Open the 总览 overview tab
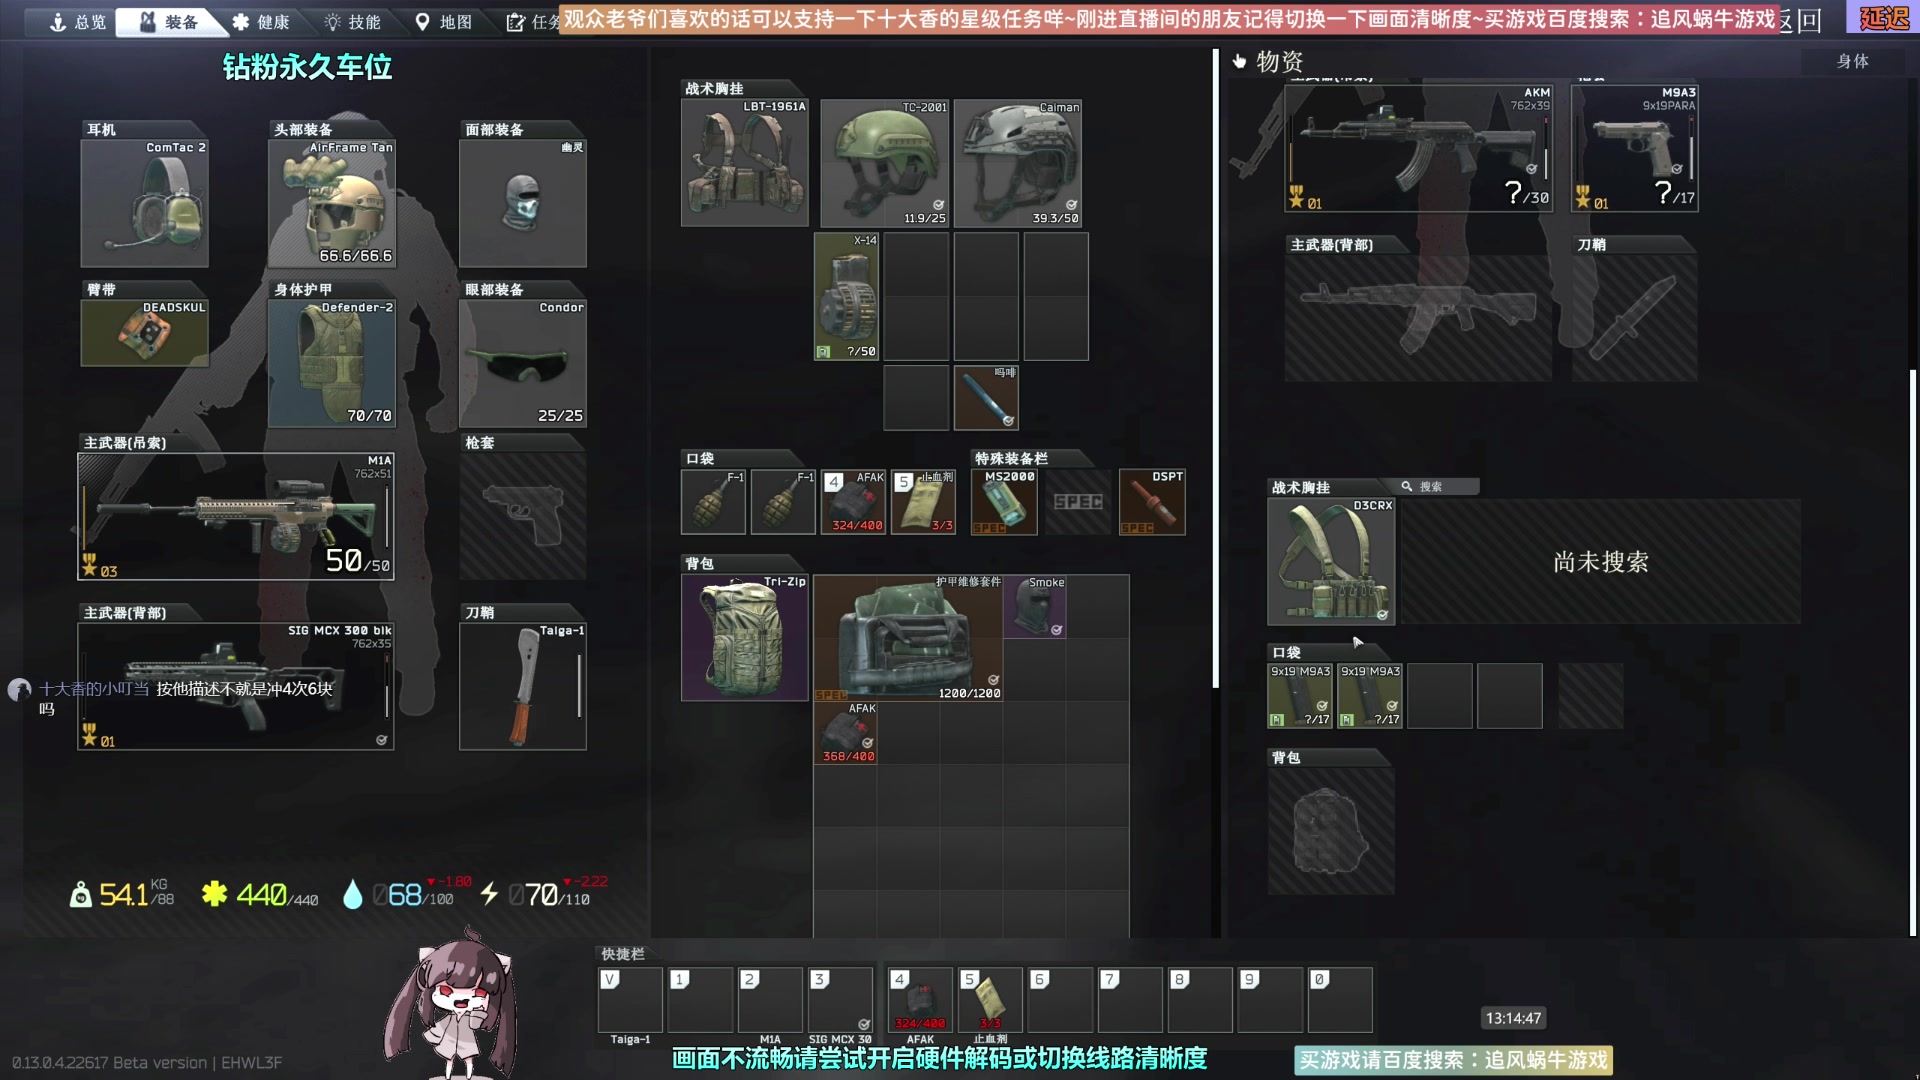The height and width of the screenshot is (1080, 1920). [78, 21]
